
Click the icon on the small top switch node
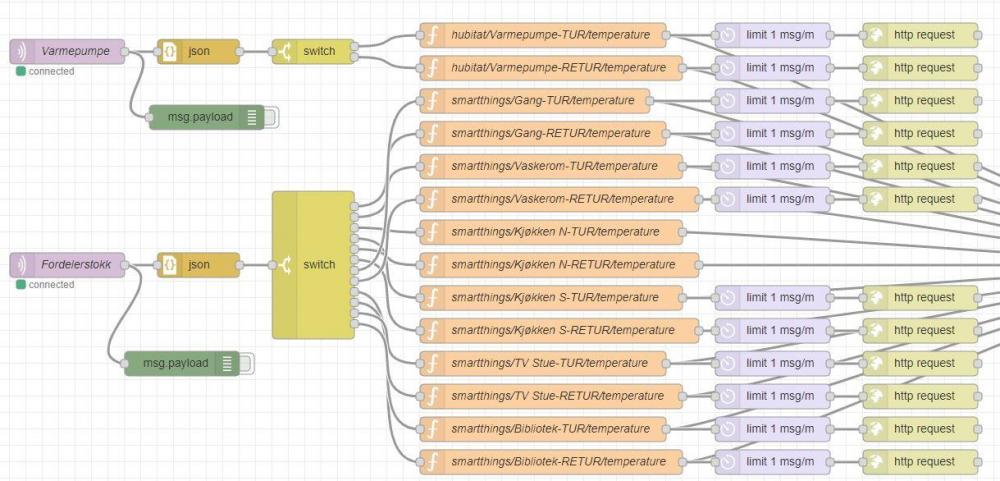coord(285,52)
